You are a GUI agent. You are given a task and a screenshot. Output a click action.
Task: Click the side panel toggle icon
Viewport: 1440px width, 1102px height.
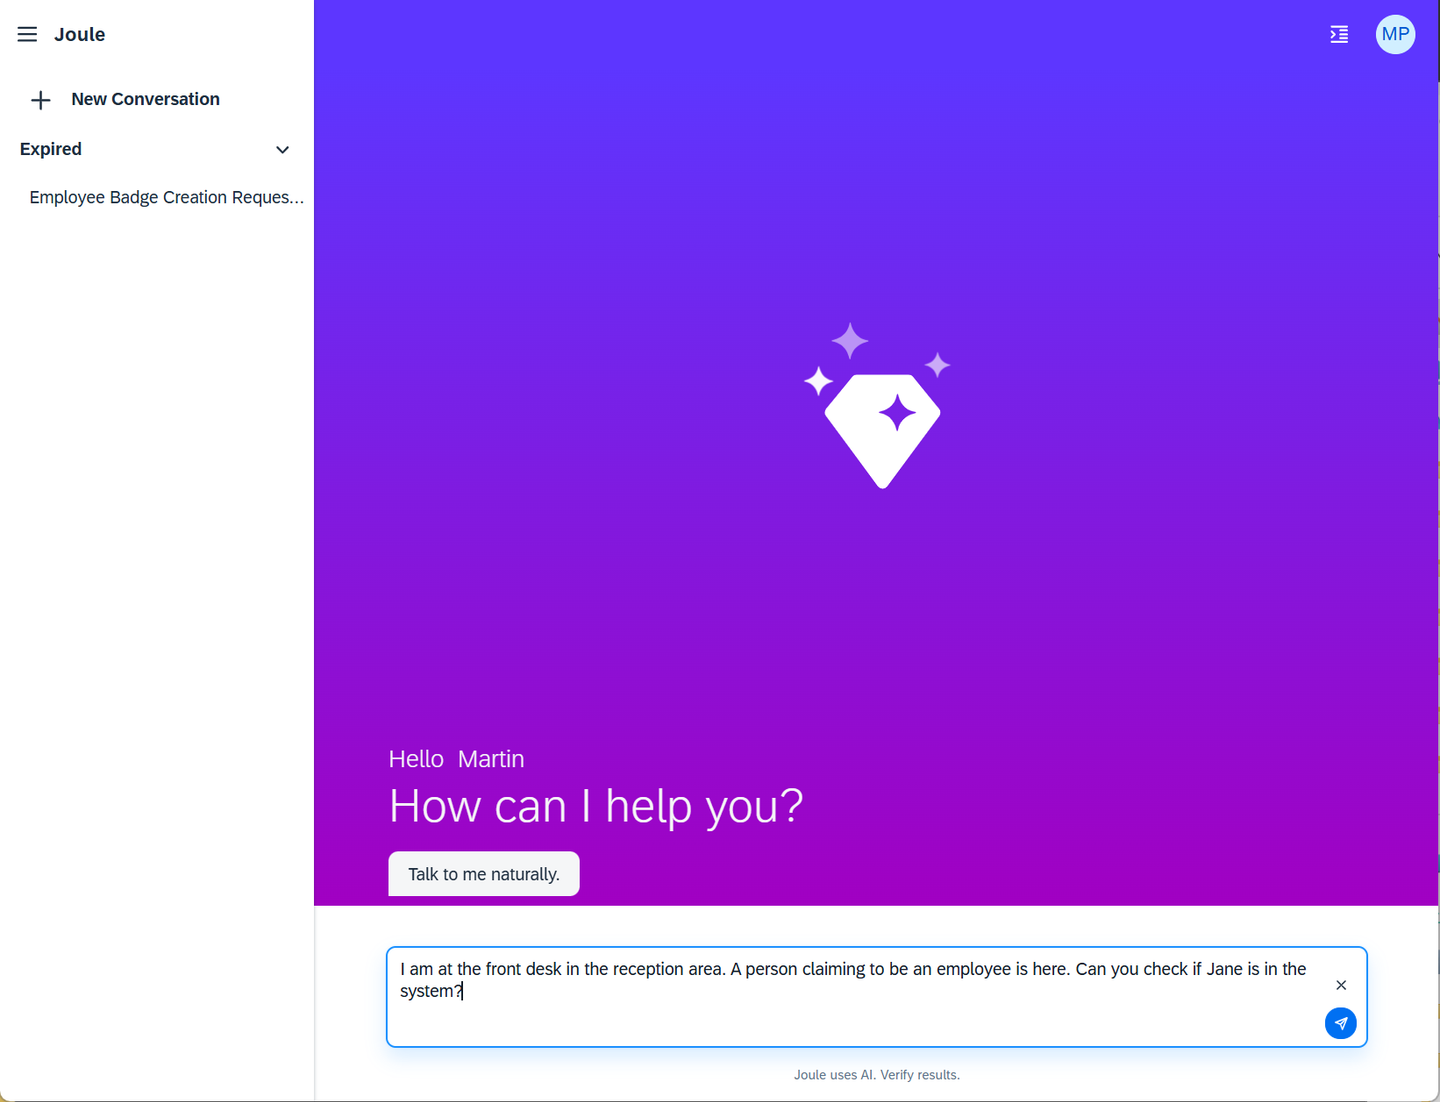coord(1339,35)
